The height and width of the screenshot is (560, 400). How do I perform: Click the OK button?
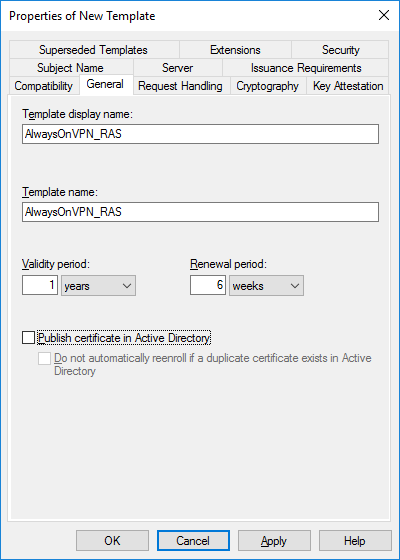click(112, 541)
